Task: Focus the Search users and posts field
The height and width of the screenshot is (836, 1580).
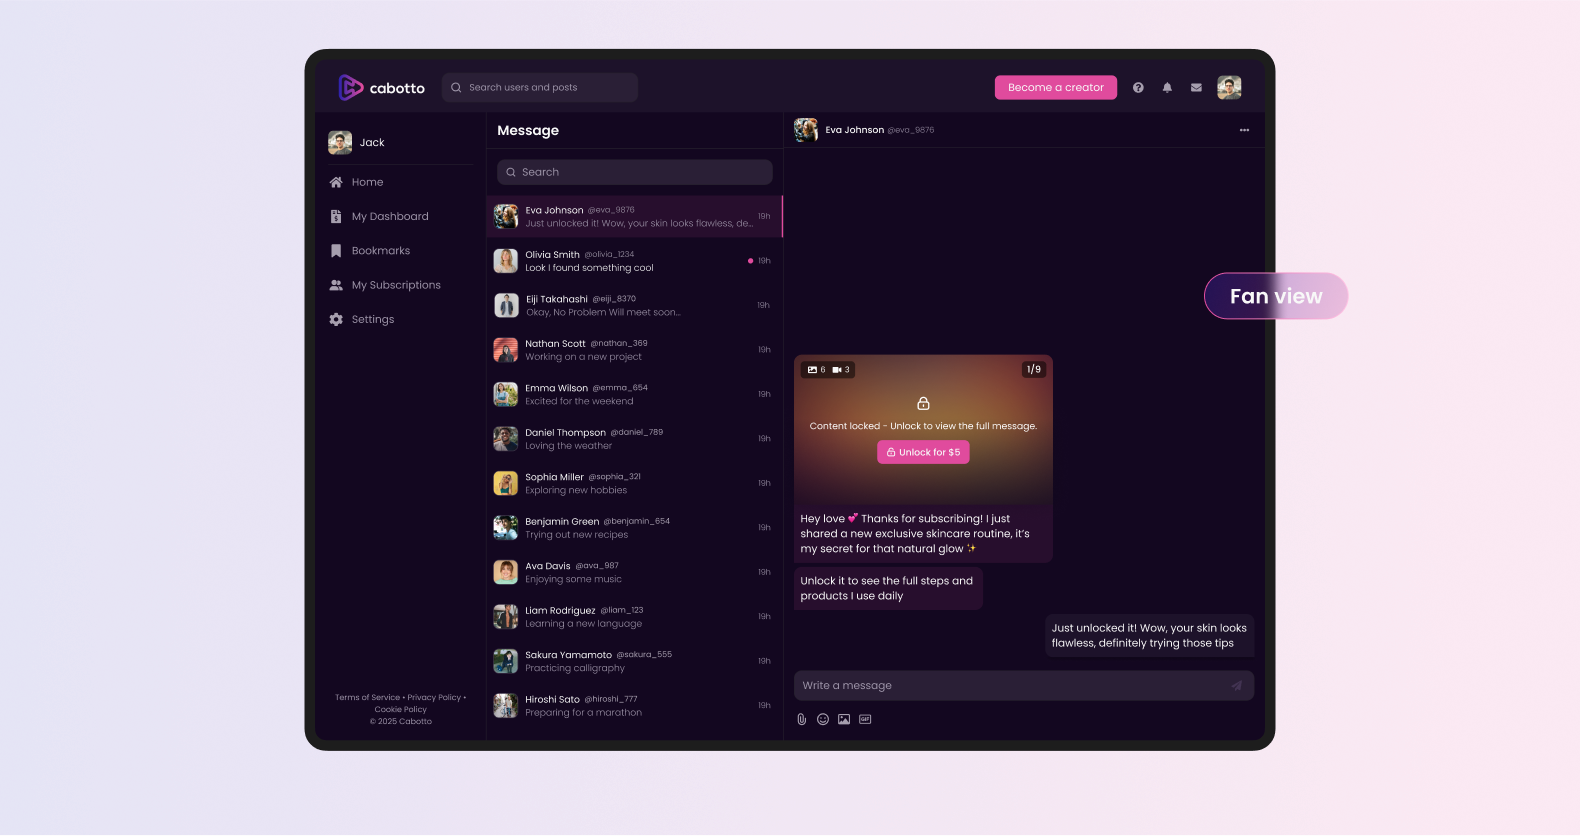Action: (540, 88)
